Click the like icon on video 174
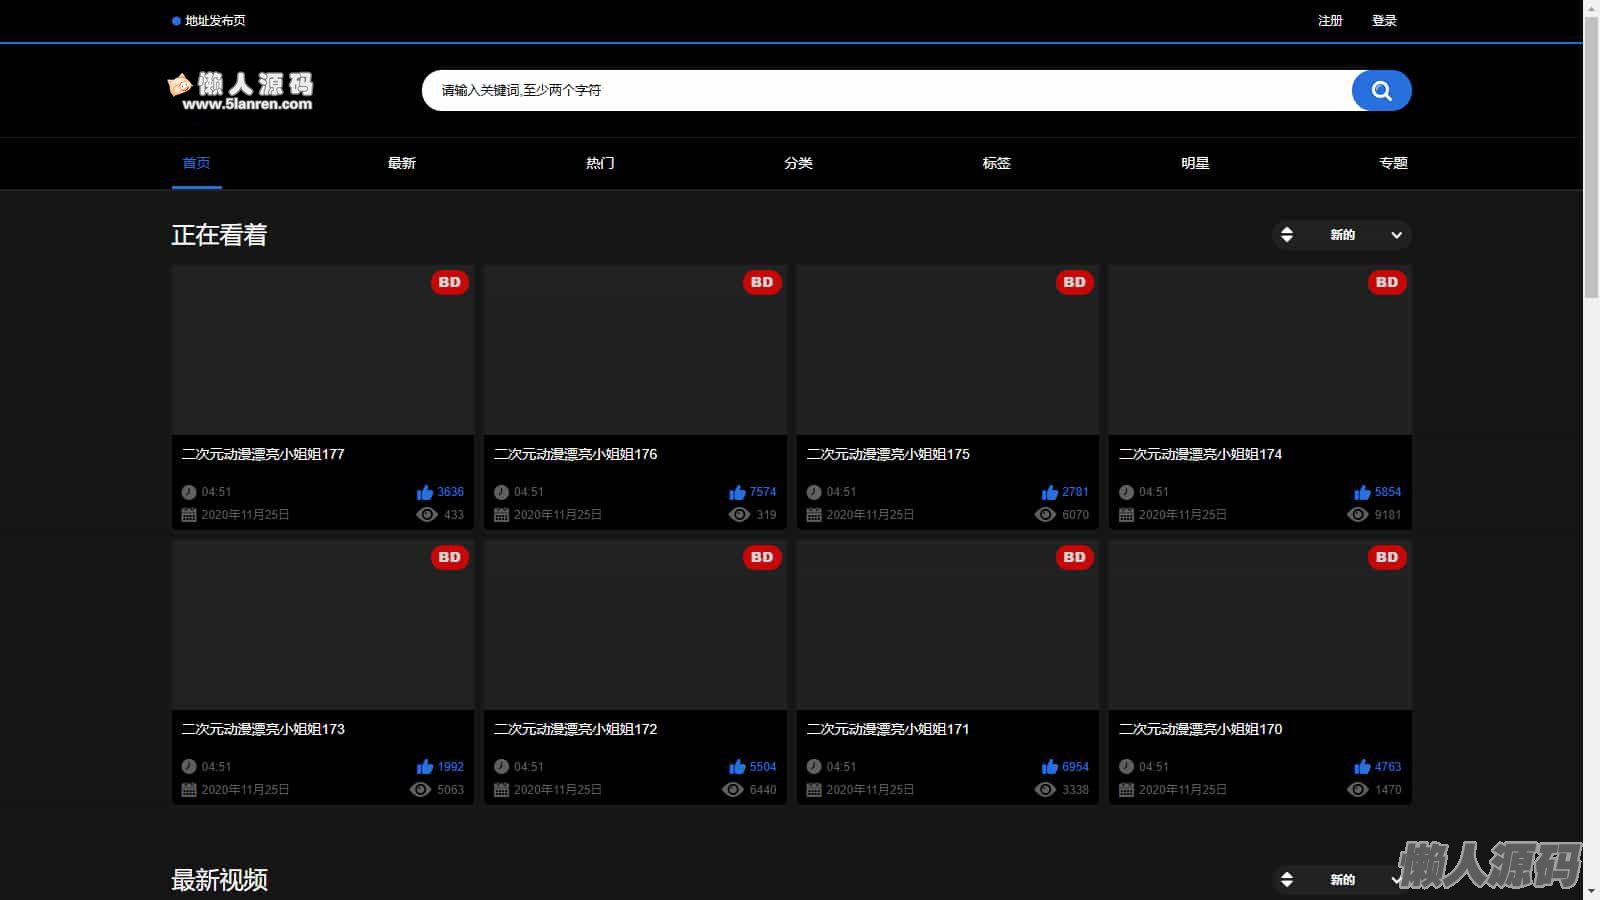The height and width of the screenshot is (900, 1600). (1362, 492)
